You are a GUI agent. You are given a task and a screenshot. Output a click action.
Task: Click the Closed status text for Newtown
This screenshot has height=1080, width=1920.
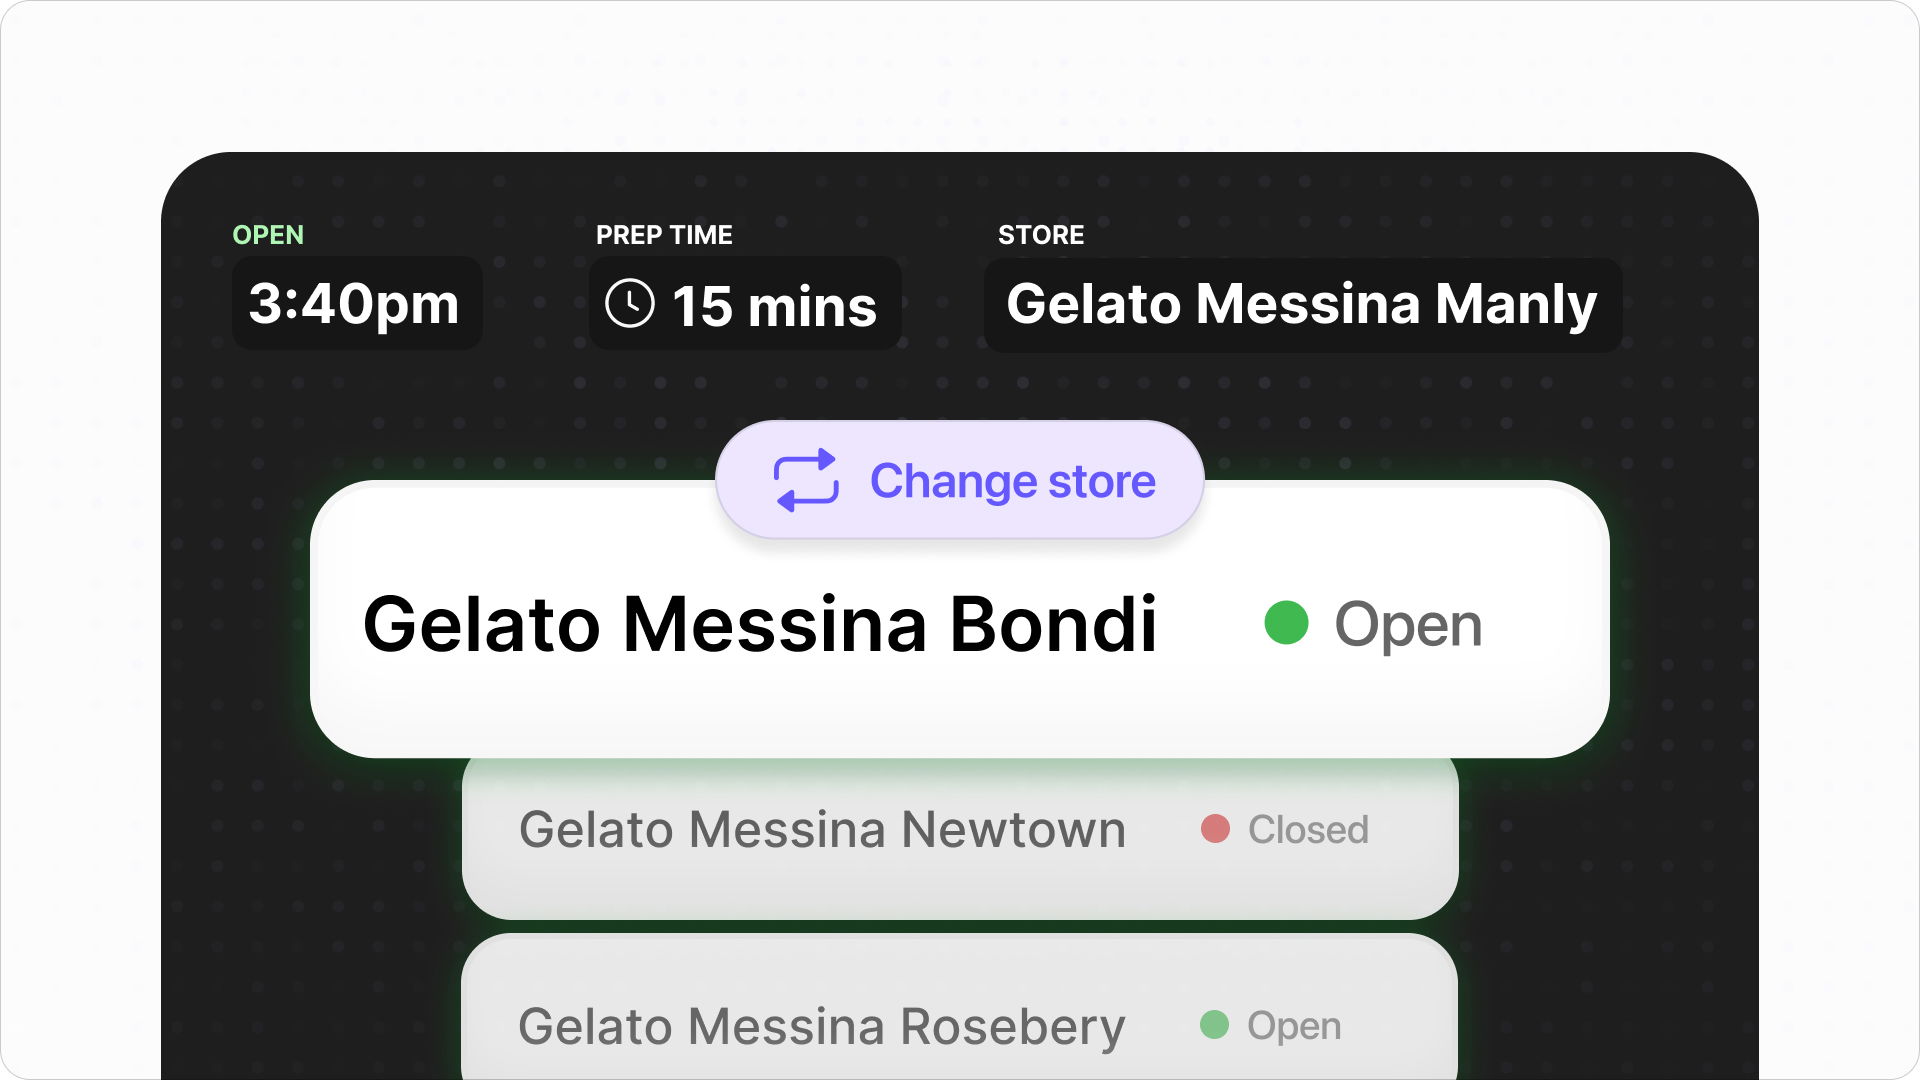[x=1308, y=830]
